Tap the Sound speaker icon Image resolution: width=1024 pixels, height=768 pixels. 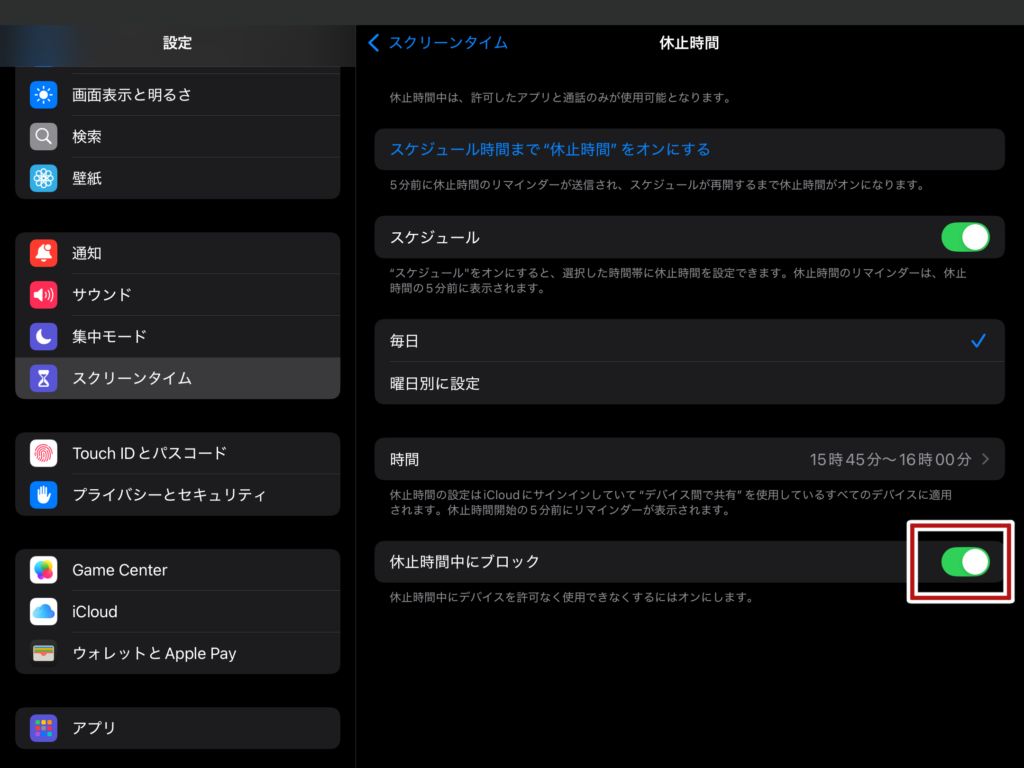point(43,295)
